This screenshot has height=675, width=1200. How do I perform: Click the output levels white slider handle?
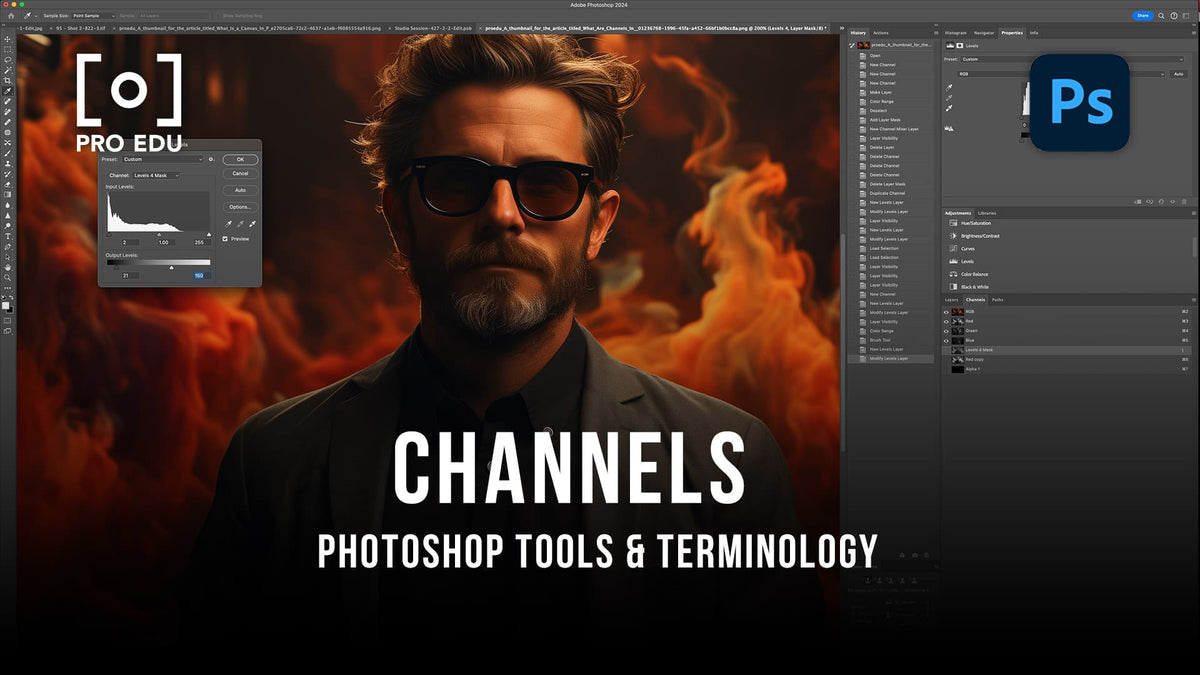click(x=171, y=268)
